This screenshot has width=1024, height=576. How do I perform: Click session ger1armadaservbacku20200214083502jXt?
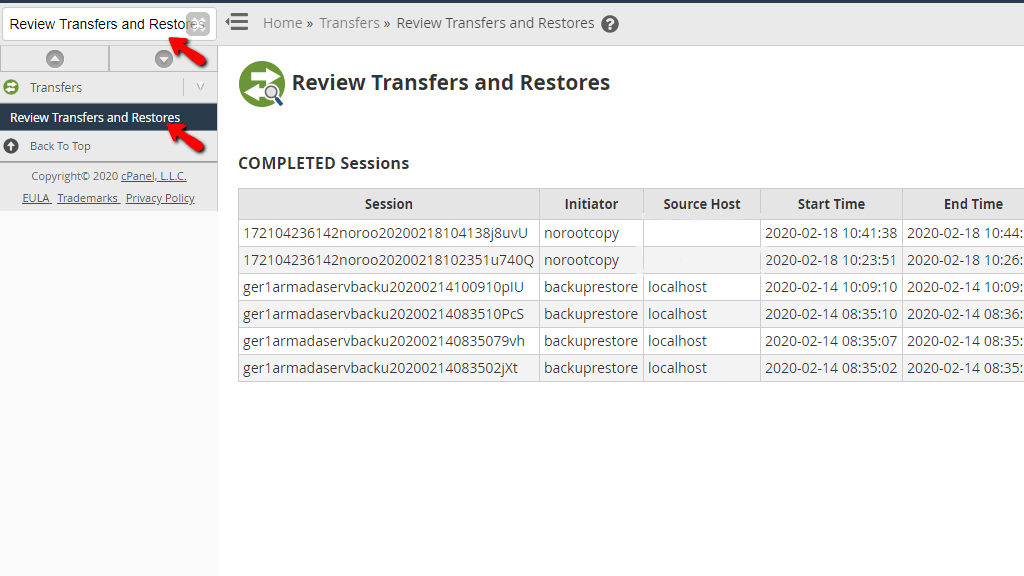tap(380, 368)
